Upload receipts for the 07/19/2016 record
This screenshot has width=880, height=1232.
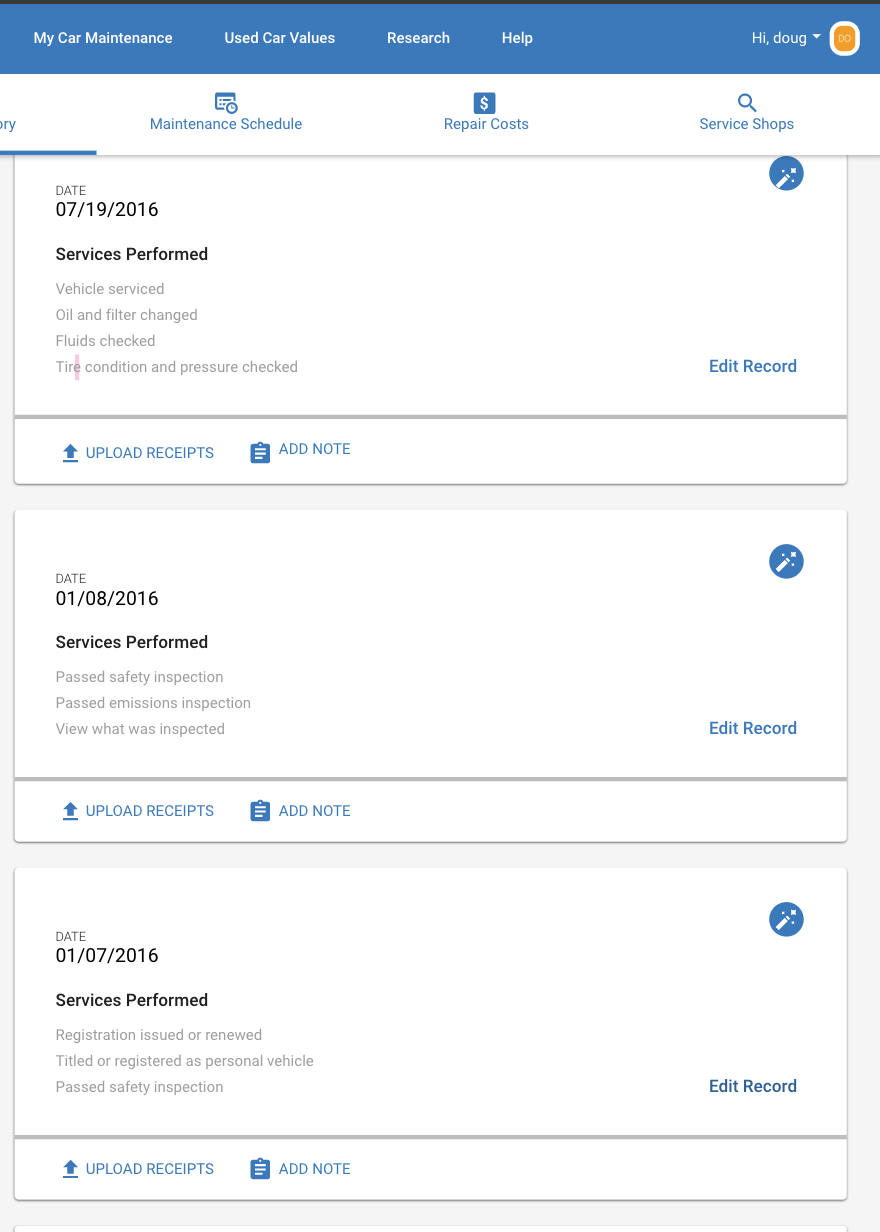138,453
